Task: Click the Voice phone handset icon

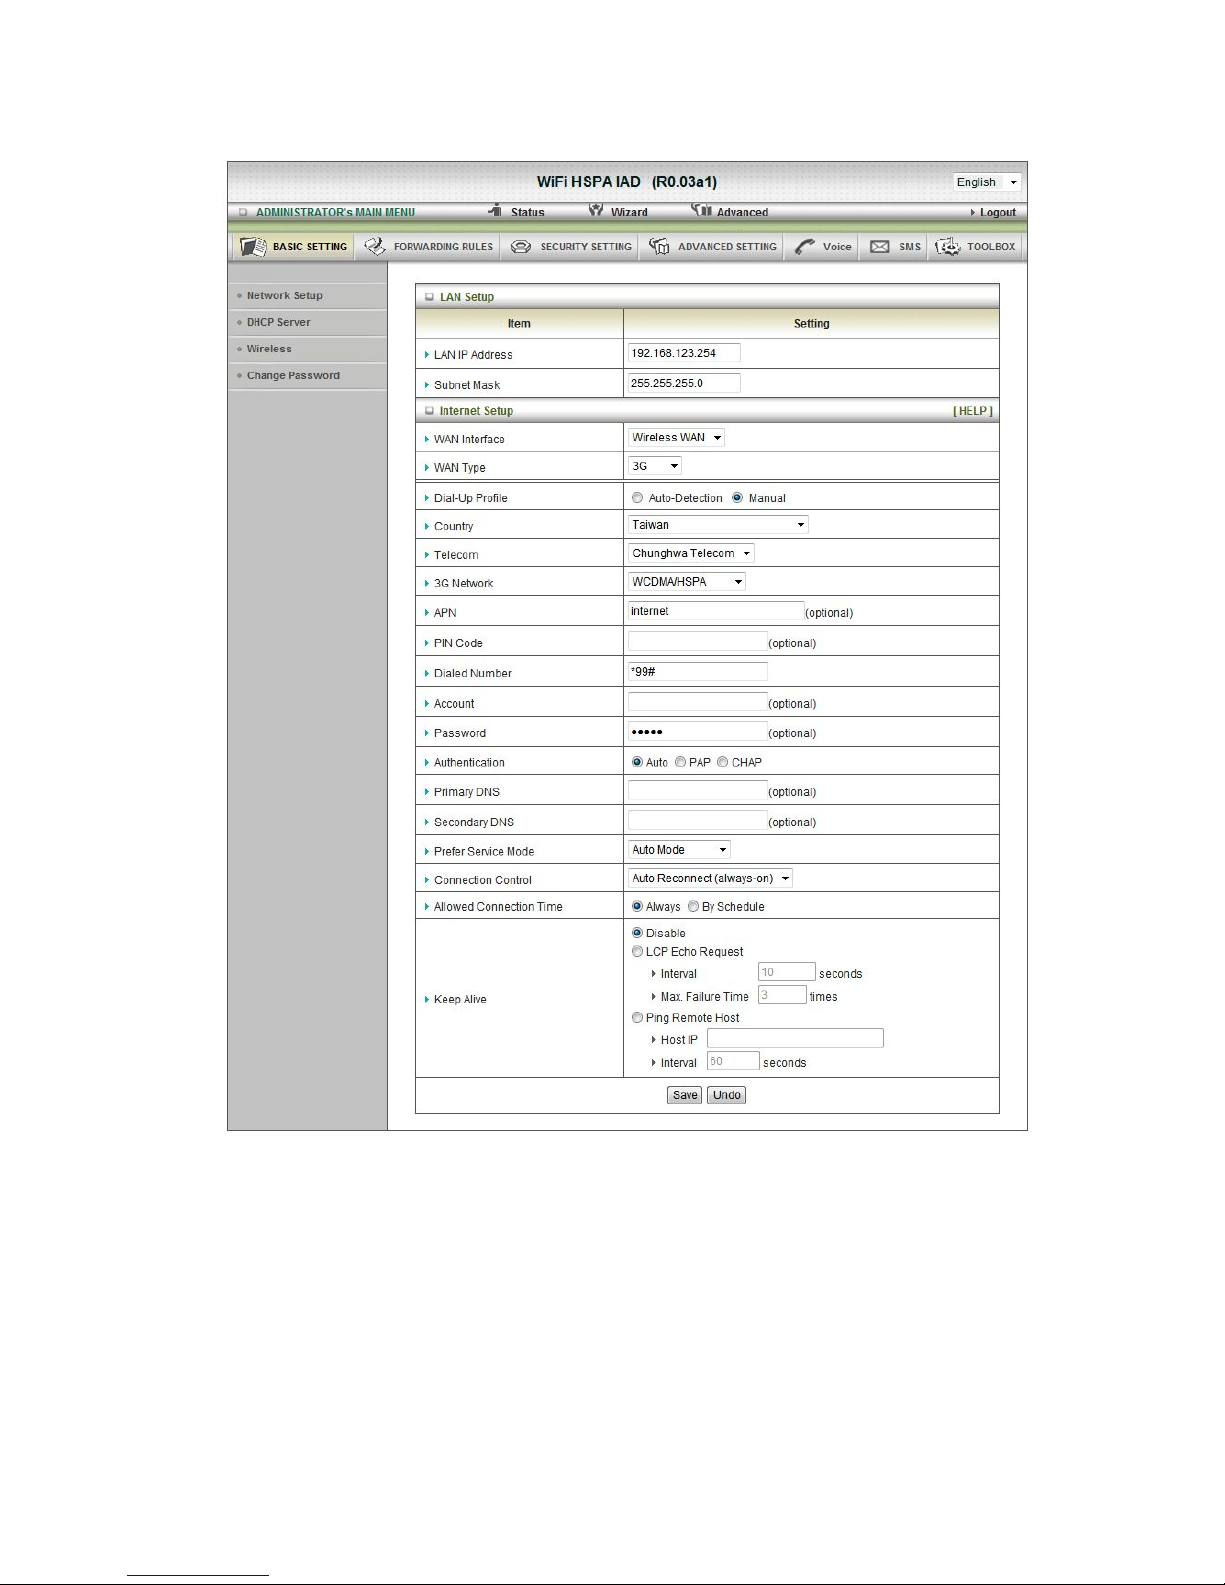Action: click(x=805, y=246)
